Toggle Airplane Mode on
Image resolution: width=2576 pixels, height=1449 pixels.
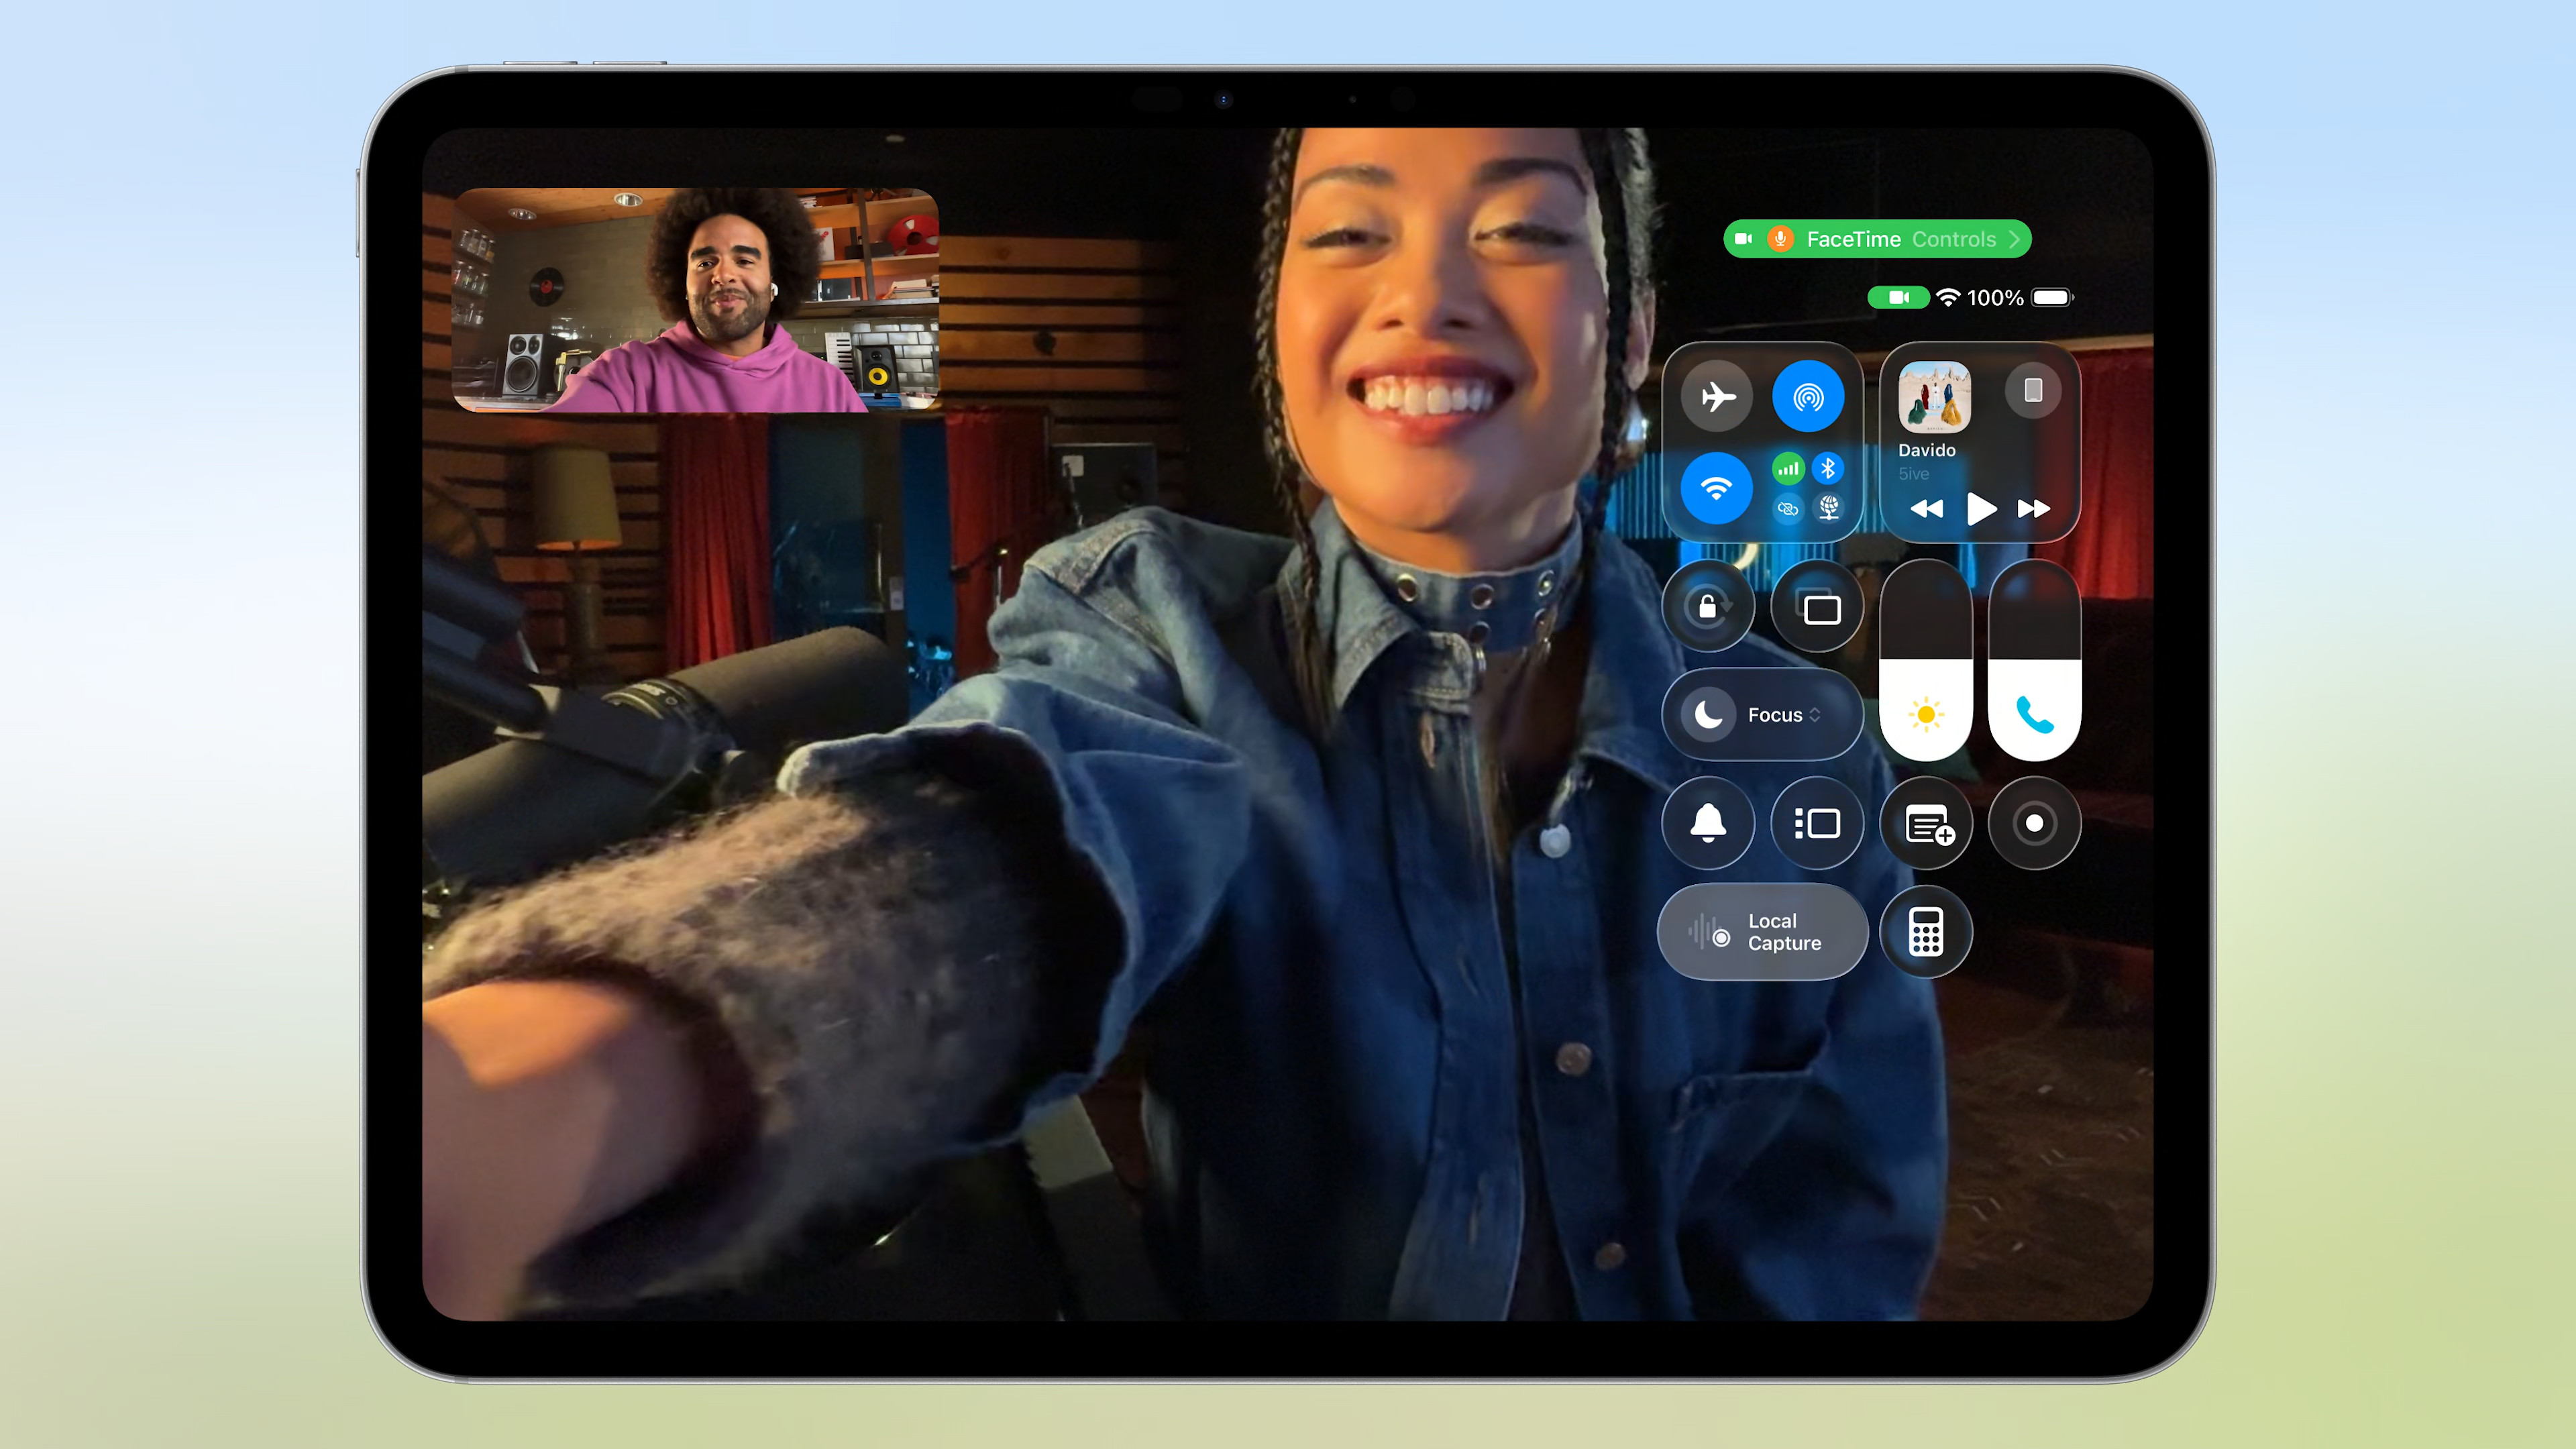click(x=1716, y=397)
